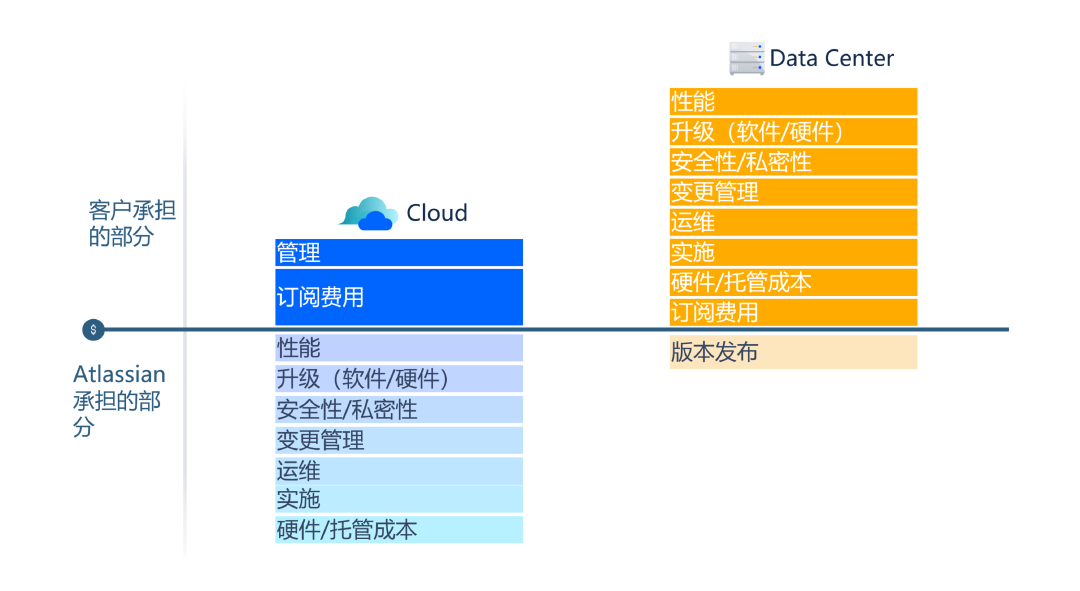Select the blue 管理 block under Cloud
This screenshot has width=1080, height=591.
click(399, 253)
